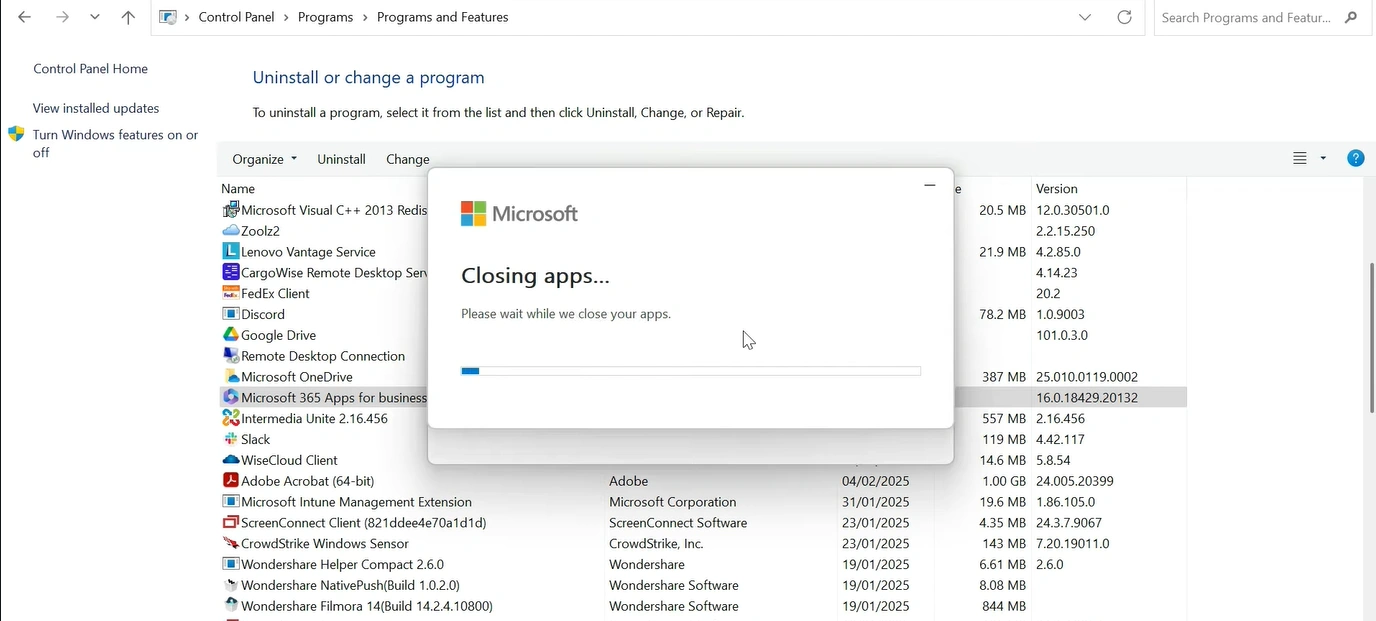
Task: Open previous locations dropdown next to back button
Action: [x=94, y=16]
